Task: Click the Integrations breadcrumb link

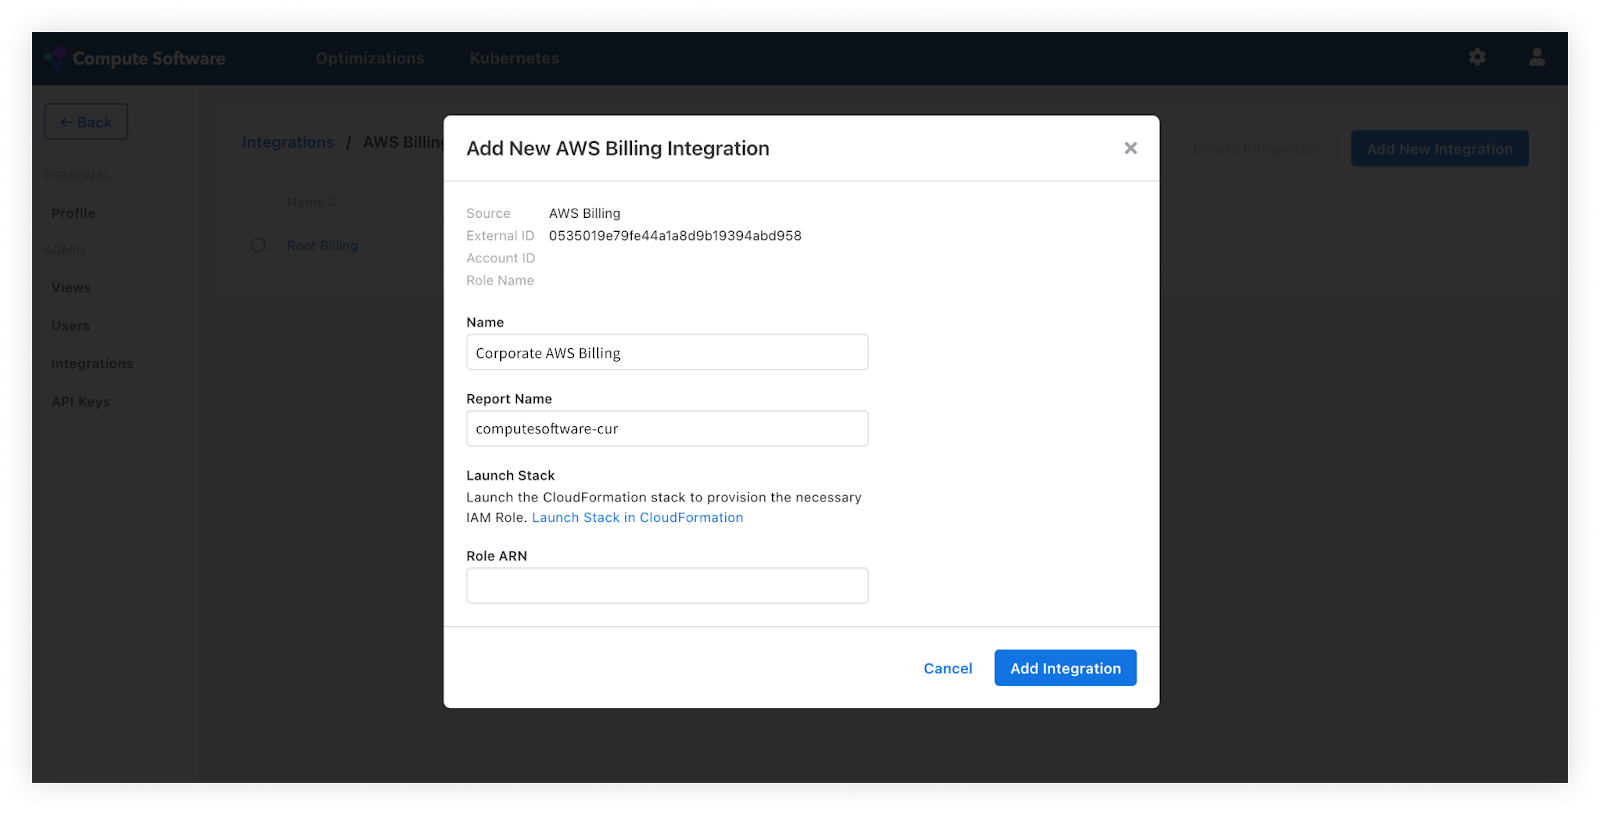Action: (288, 142)
